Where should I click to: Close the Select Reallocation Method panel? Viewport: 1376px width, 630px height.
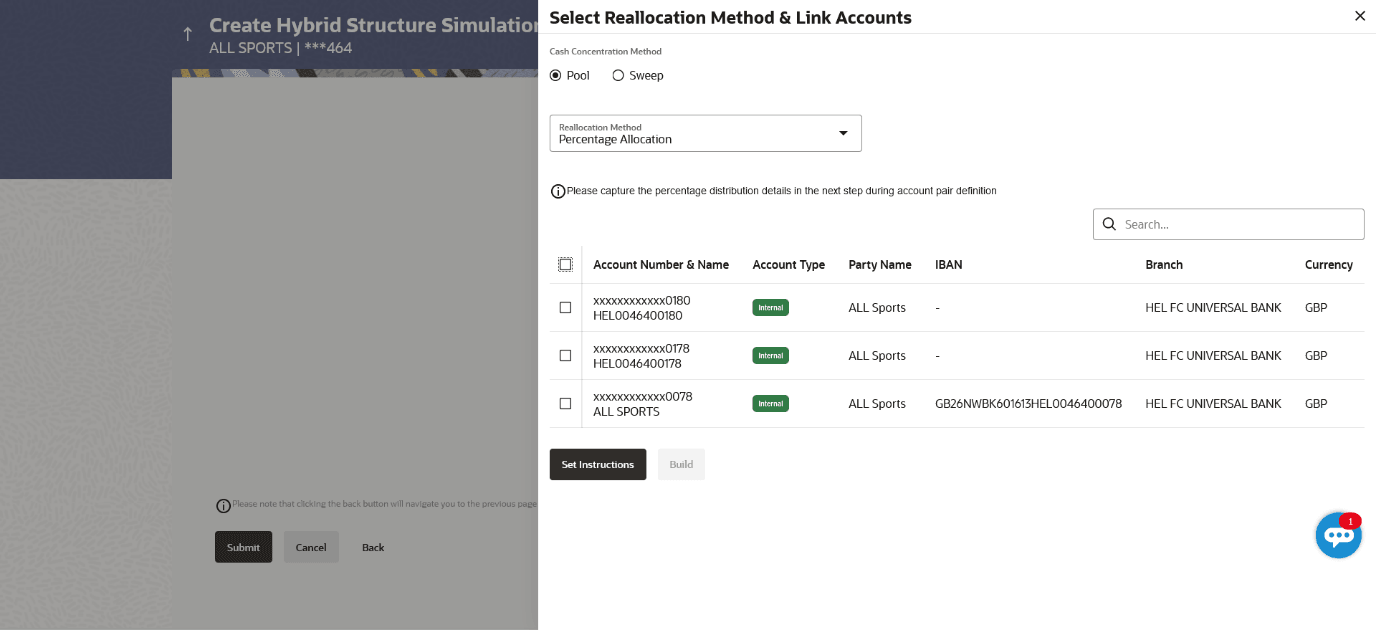click(1359, 16)
